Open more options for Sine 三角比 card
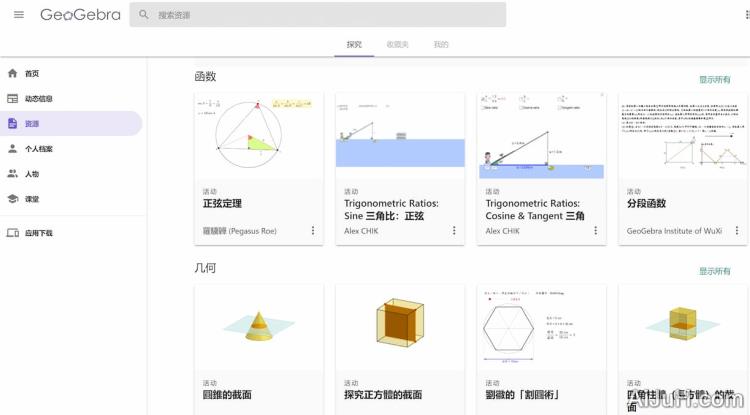 click(x=454, y=230)
